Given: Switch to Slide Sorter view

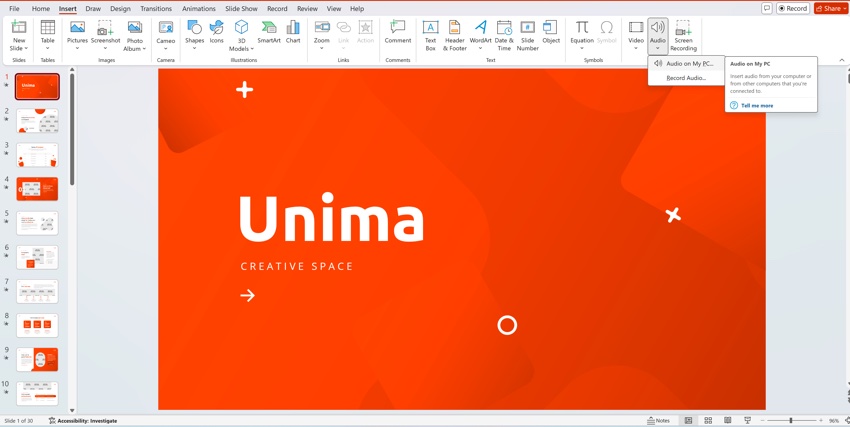Looking at the screenshot, I should pos(708,420).
